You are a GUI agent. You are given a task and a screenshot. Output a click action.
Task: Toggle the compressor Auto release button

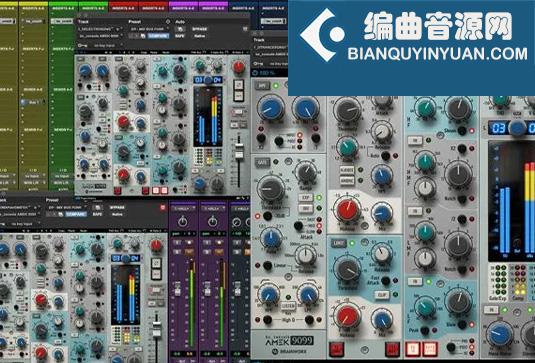pyautogui.click(x=386, y=156)
